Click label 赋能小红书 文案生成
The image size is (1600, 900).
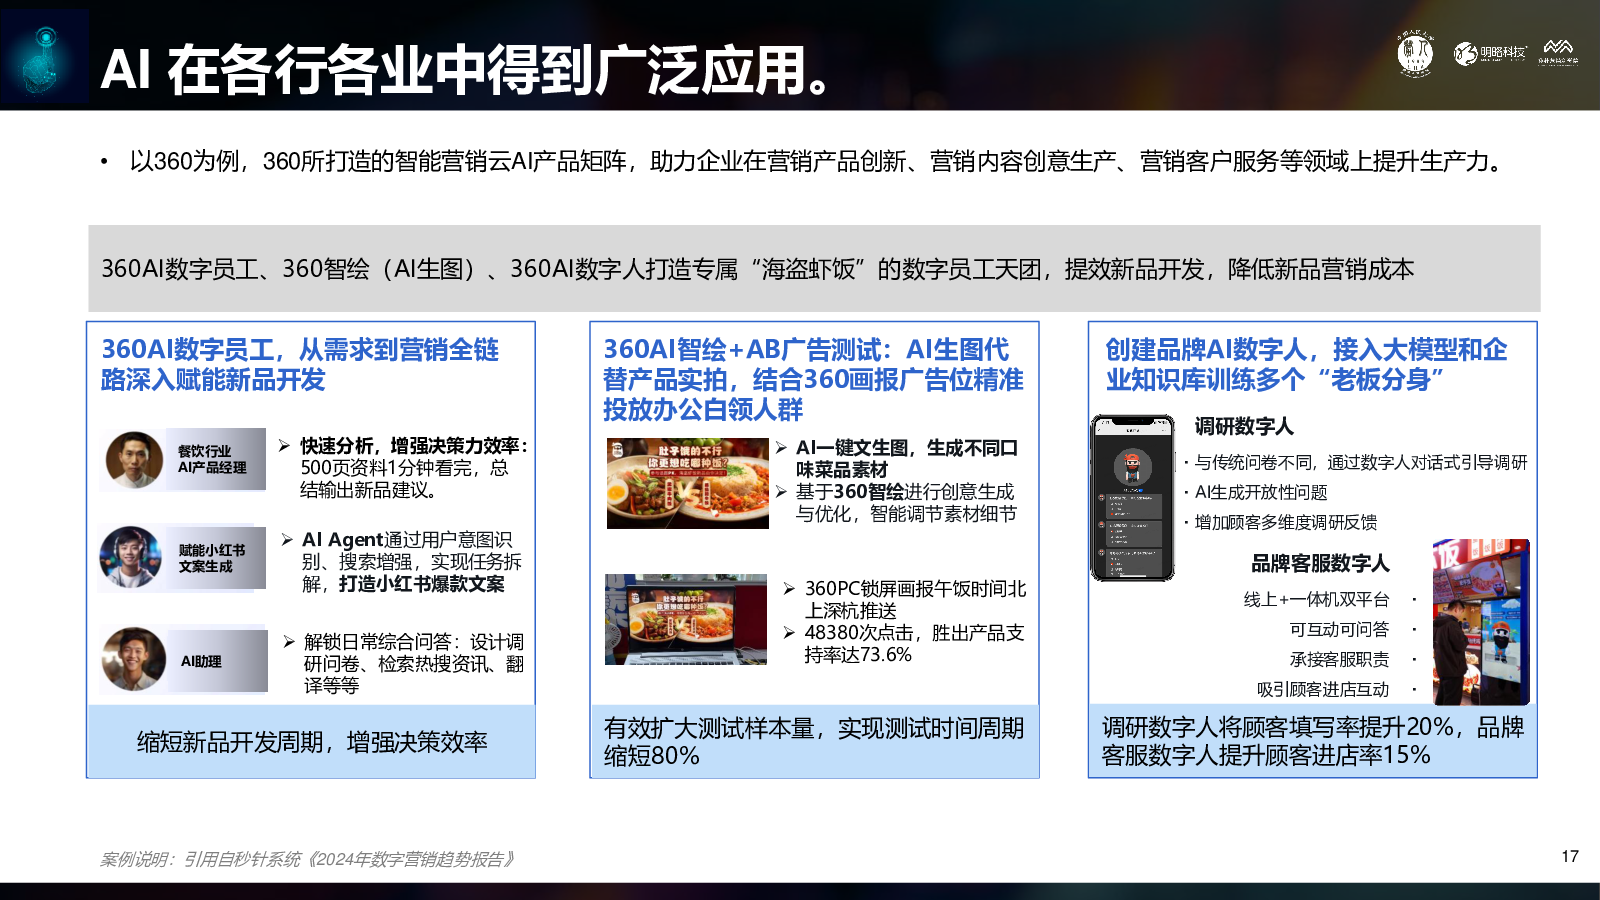click(211, 558)
